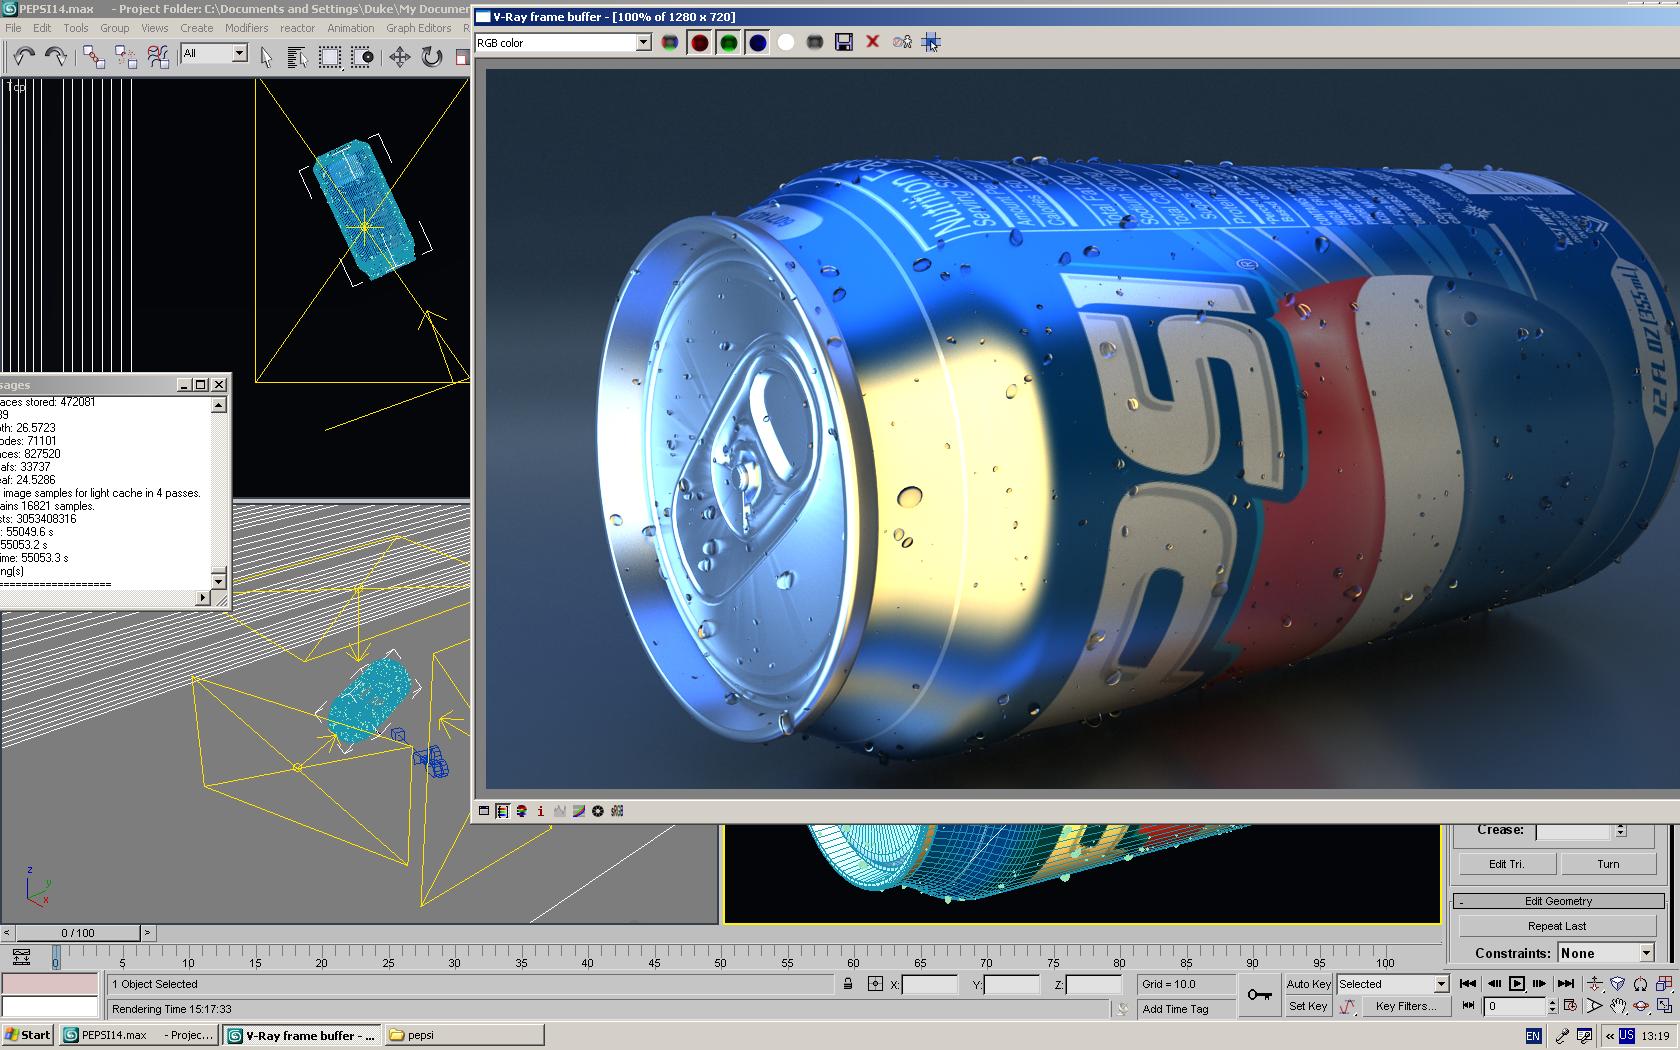Click the current frame number field
1680x1050 pixels.
1514,1006
